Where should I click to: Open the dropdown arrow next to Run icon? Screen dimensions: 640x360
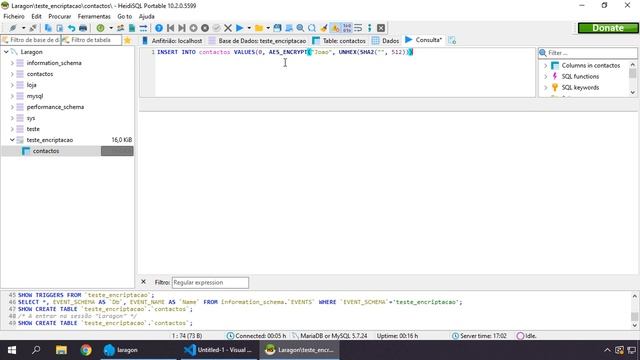[x=249, y=28]
